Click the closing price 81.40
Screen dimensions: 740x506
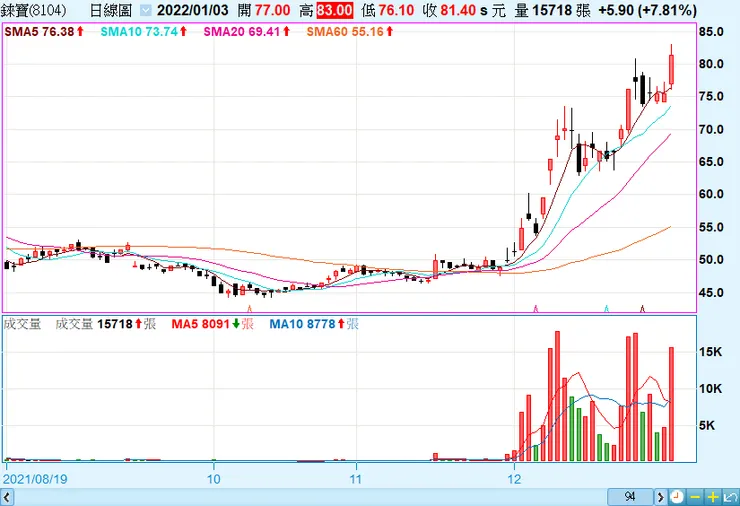[458, 10]
